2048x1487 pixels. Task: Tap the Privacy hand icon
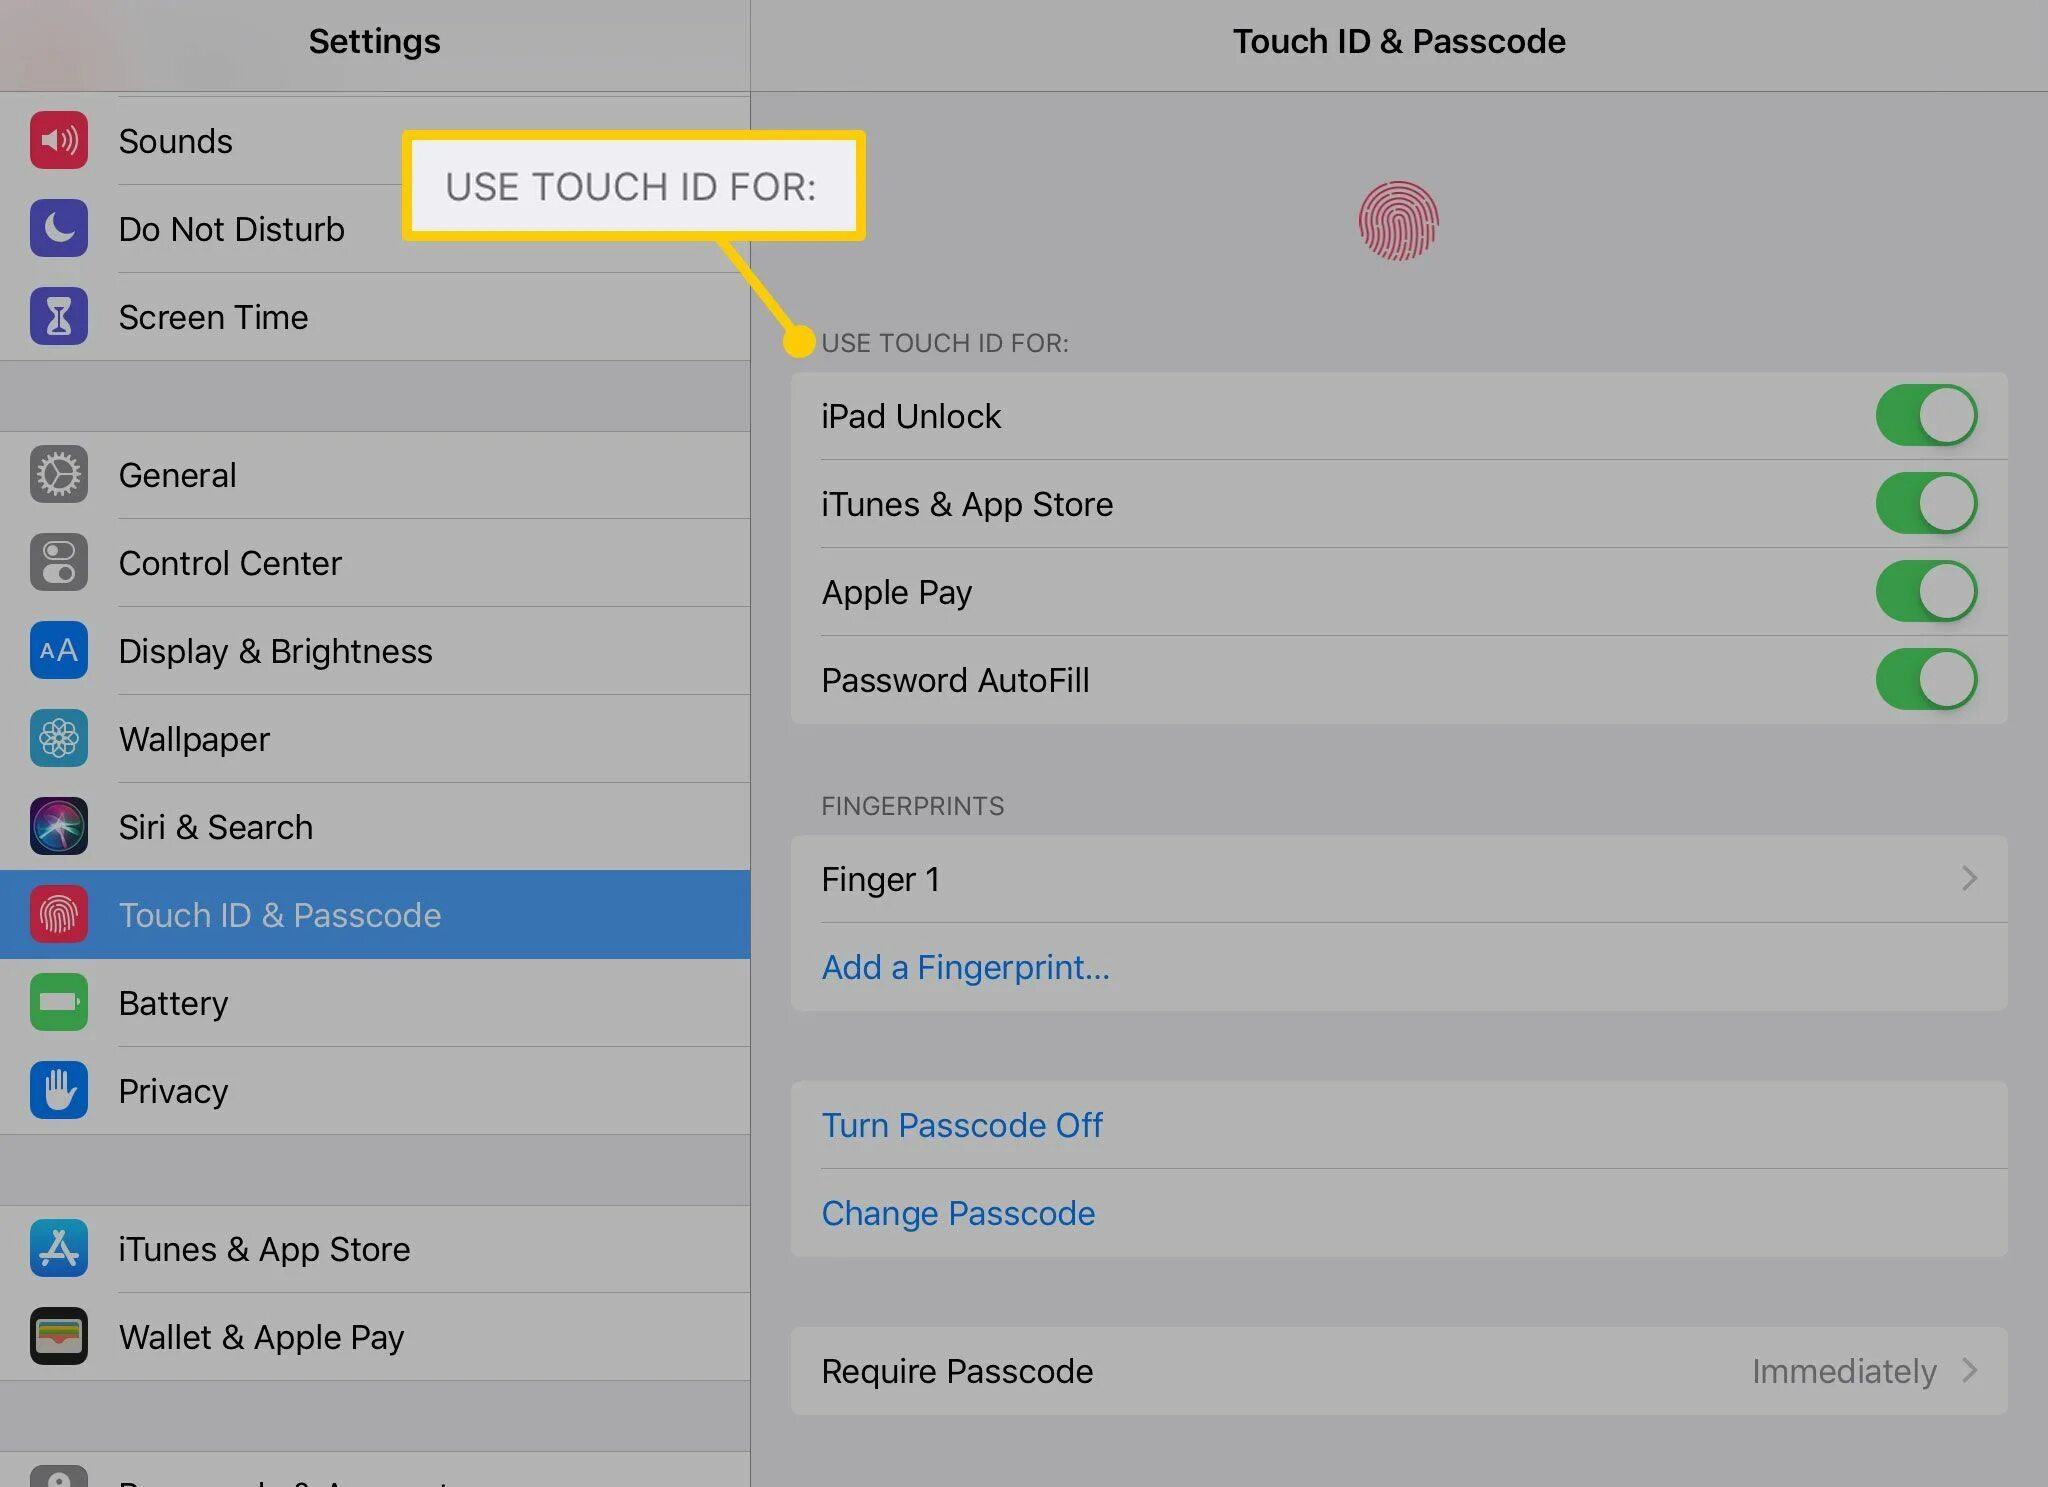[x=59, y=1091]
